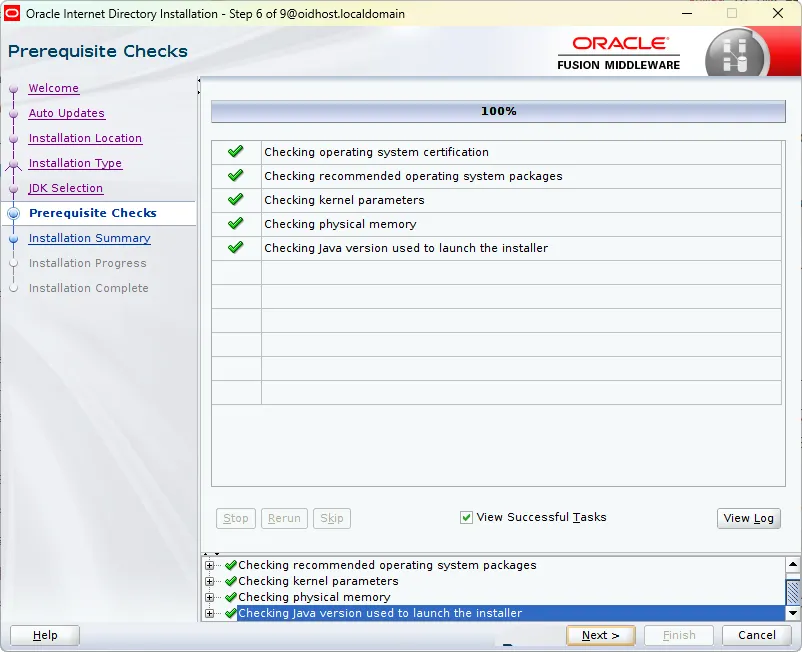Click the Installation Location step bullet icon
Image resolution: width=802 pixels, height=652 pixels.
coord(14,139)
